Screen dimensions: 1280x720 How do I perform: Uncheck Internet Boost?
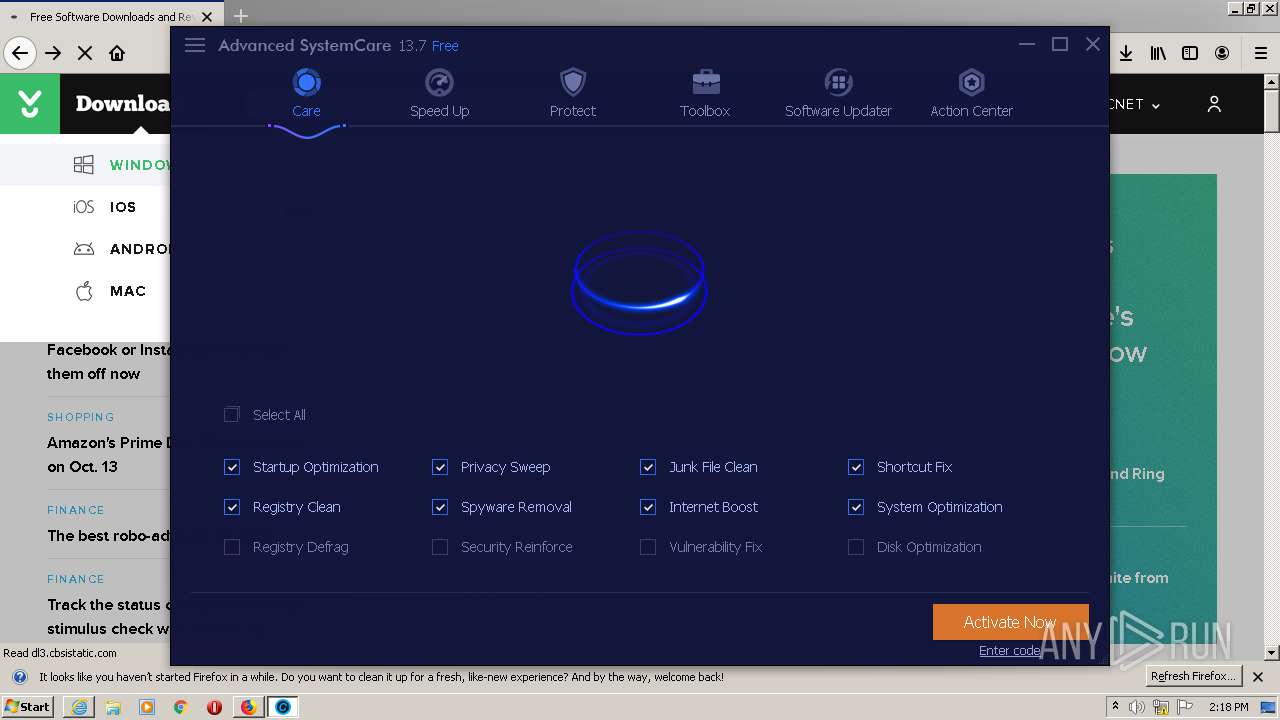pos(648,507)
